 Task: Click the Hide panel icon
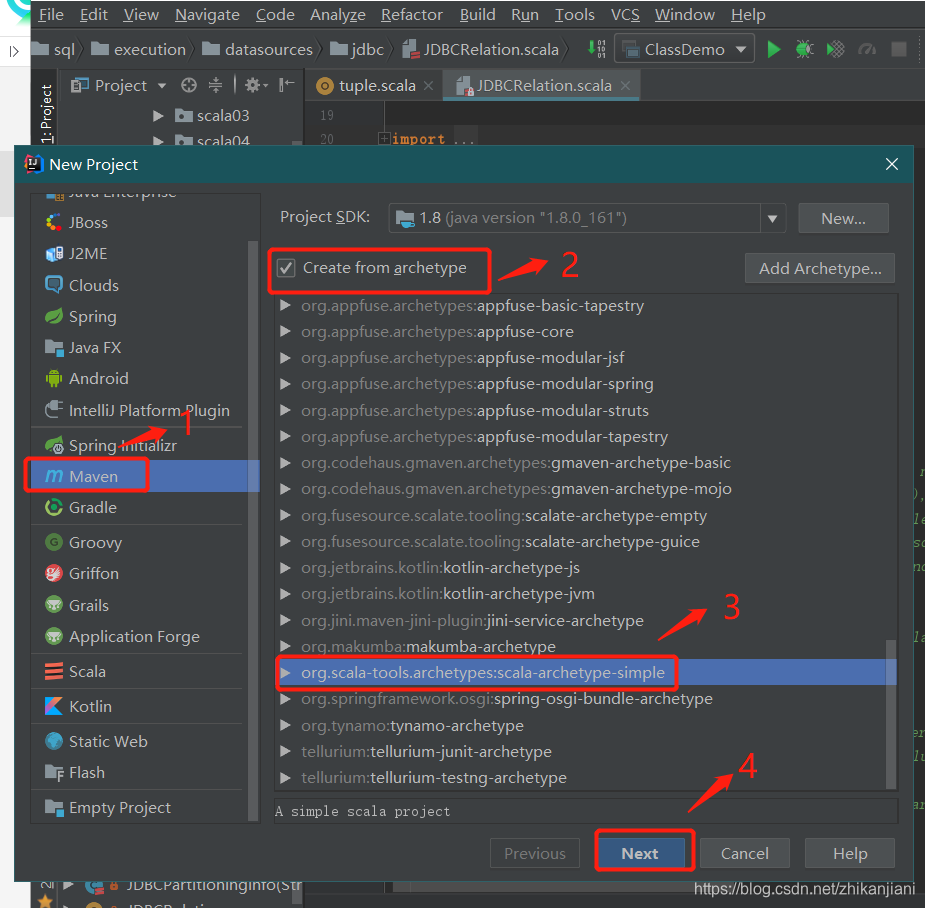[287, 86]
